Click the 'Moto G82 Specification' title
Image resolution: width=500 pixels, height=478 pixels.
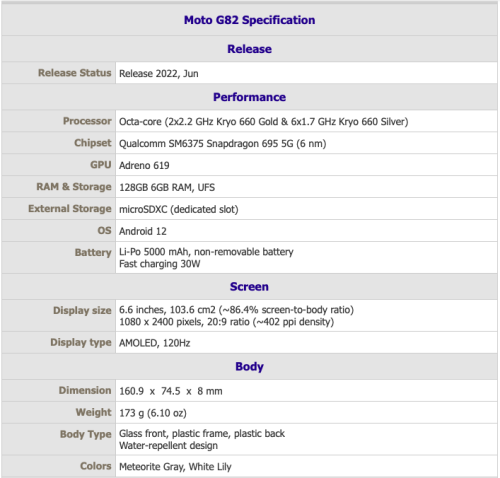249,20
